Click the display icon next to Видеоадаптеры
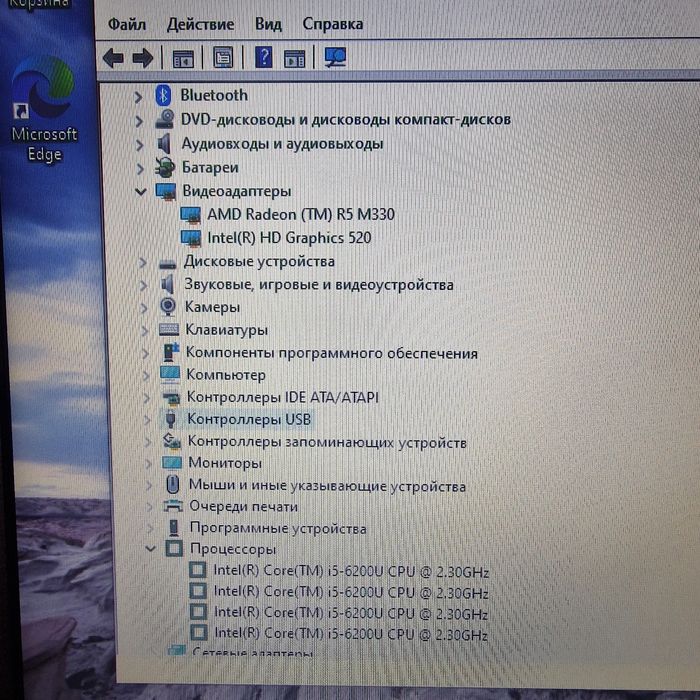The width and height of the screenshot is (700, 700). pos(166,192)
